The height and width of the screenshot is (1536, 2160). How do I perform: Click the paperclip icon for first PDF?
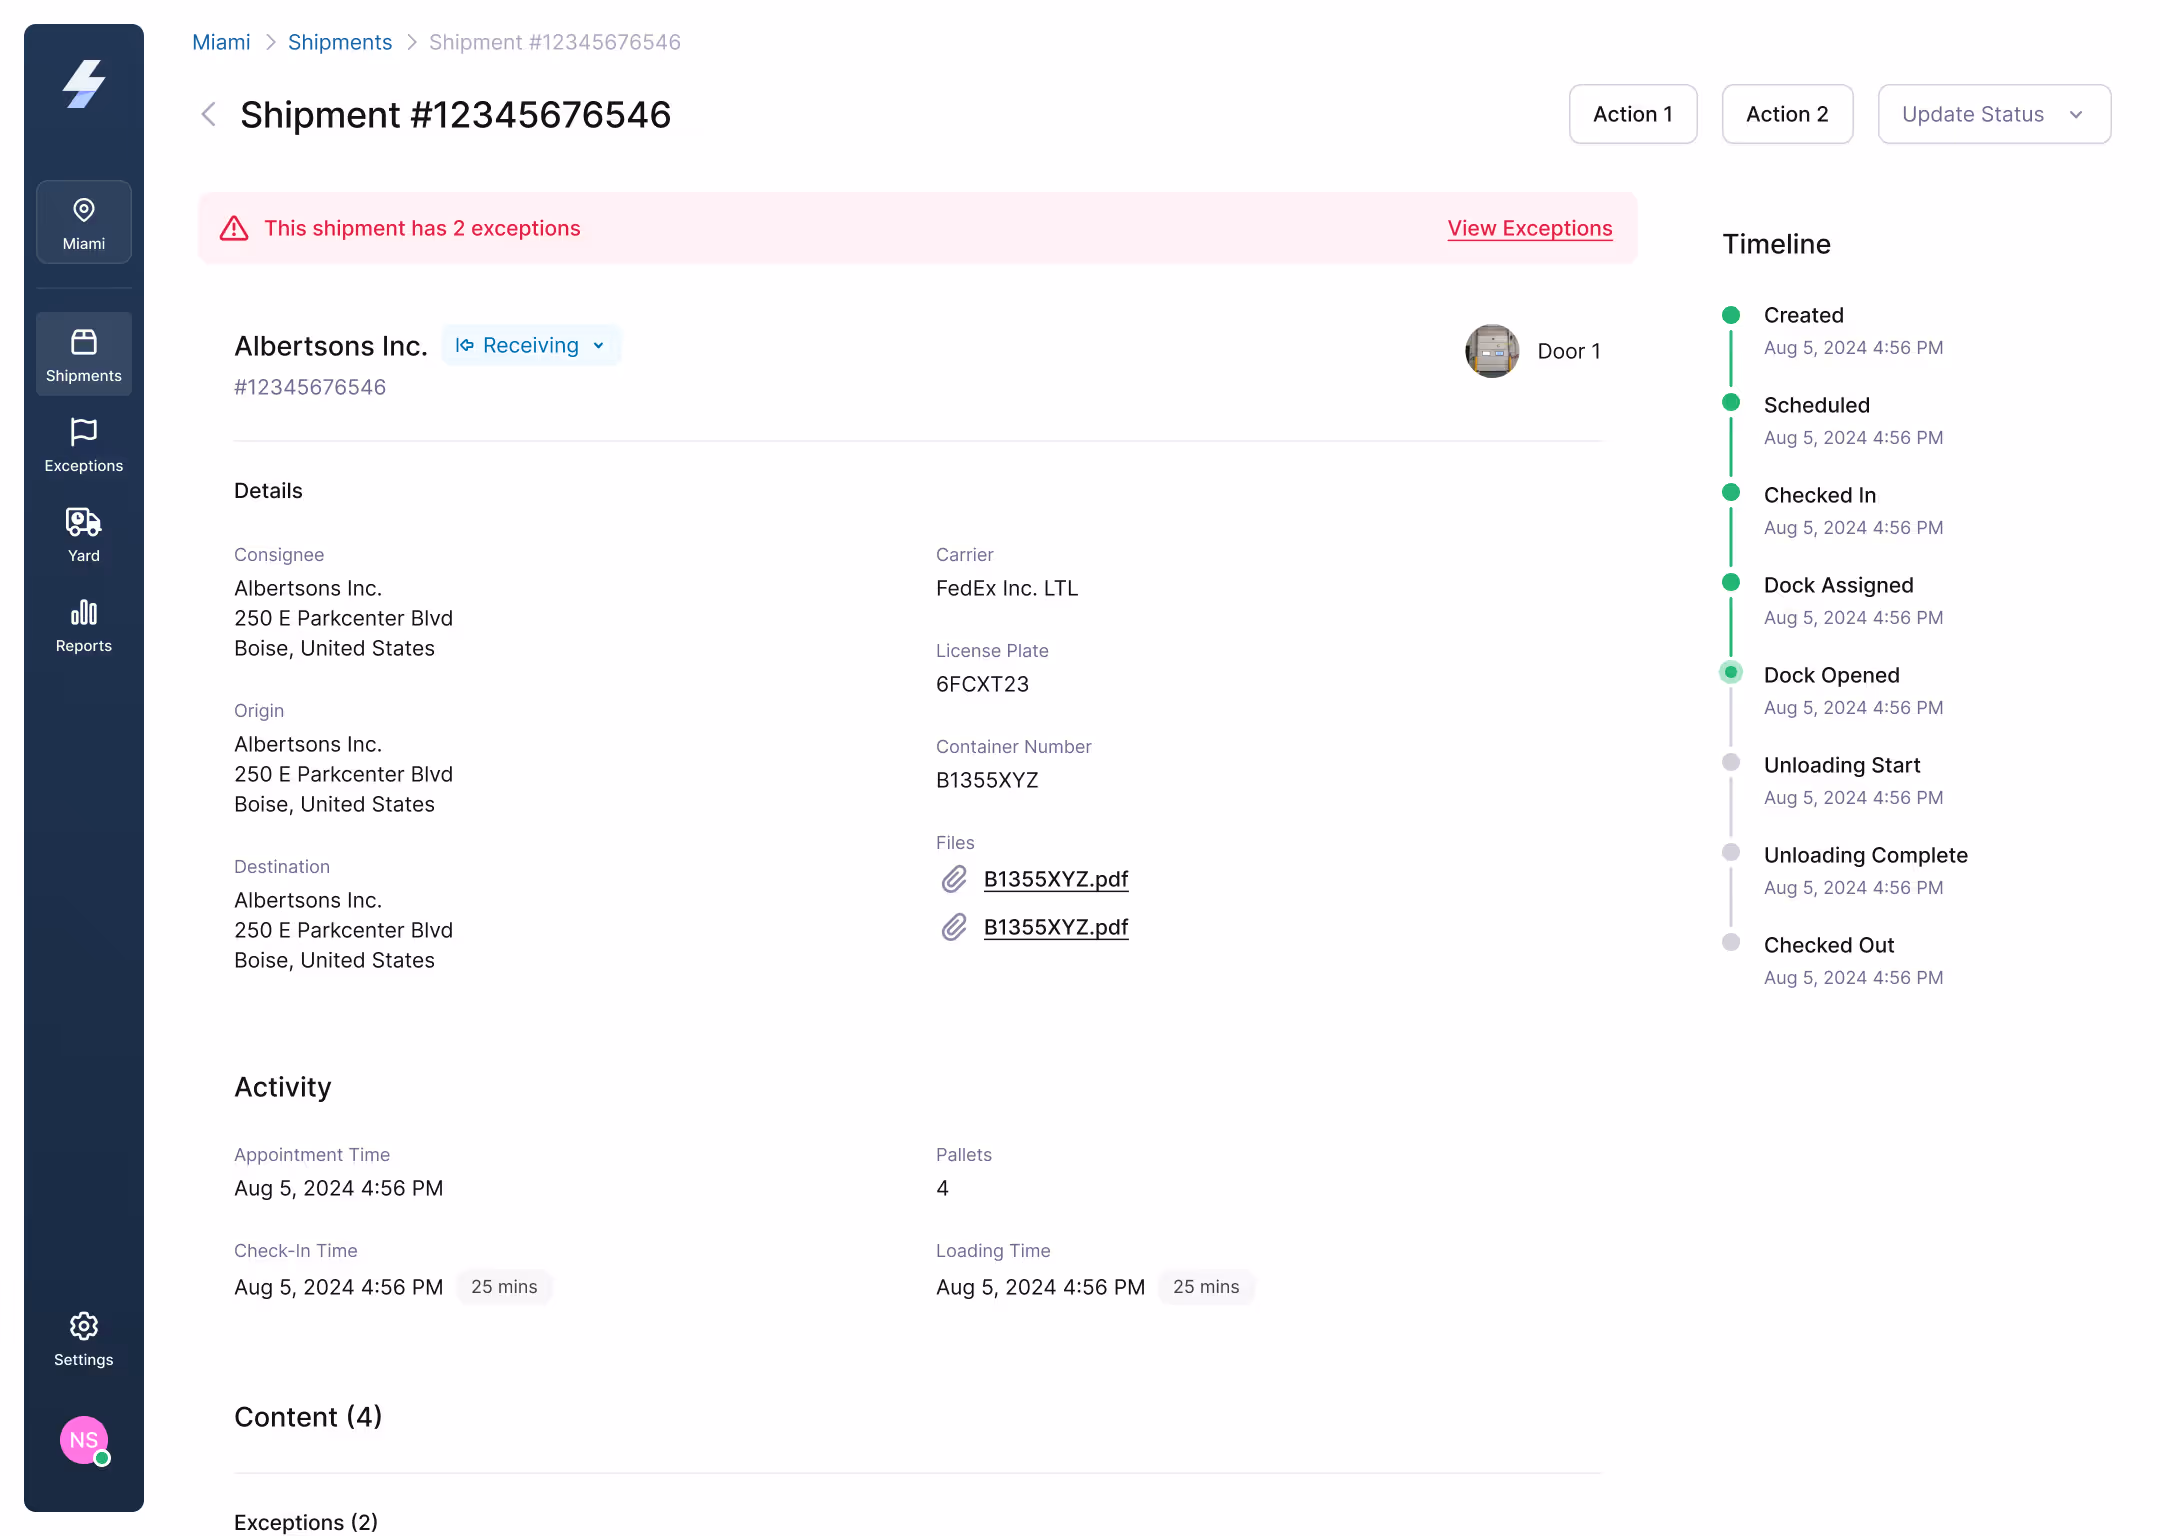(954, 879)
